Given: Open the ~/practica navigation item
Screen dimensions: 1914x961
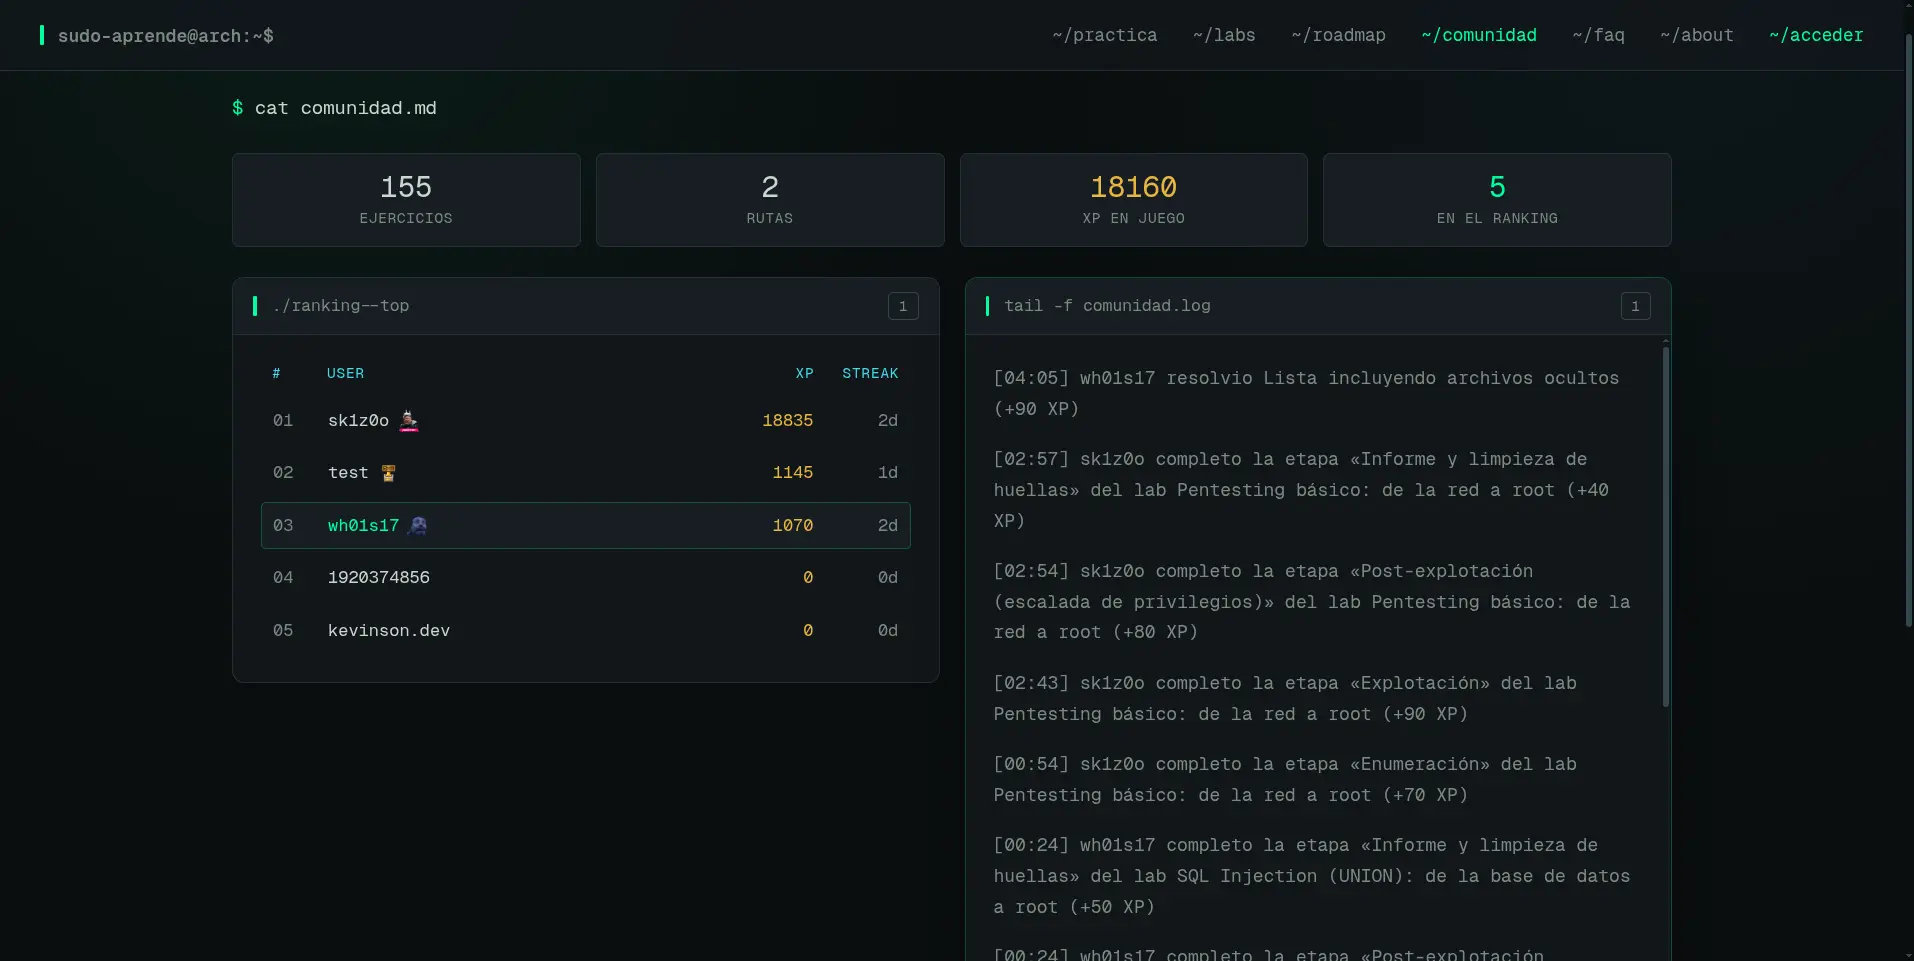Looking at the screenshot, I should (1105, 35).
